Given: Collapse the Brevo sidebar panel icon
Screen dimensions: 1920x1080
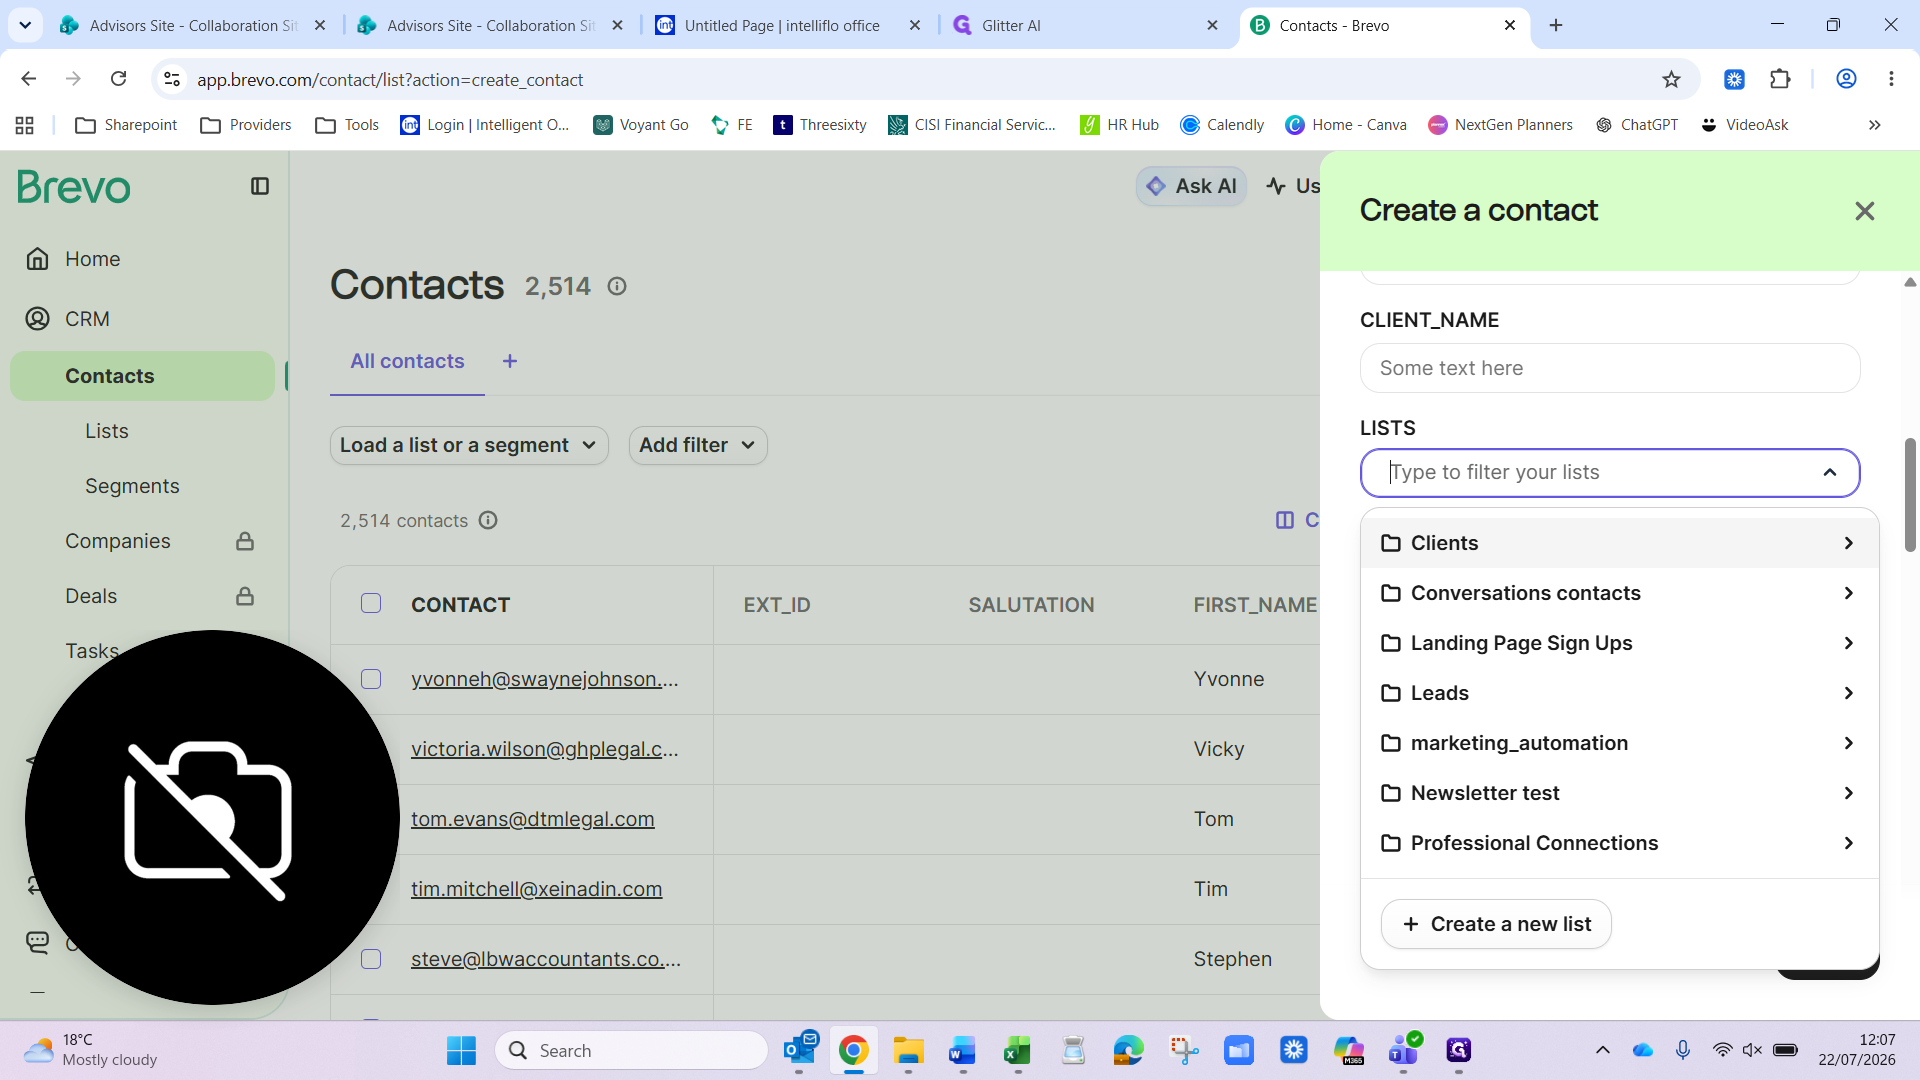Looking at the screenshot, I should pyautogui.click(x=260, y=186).
